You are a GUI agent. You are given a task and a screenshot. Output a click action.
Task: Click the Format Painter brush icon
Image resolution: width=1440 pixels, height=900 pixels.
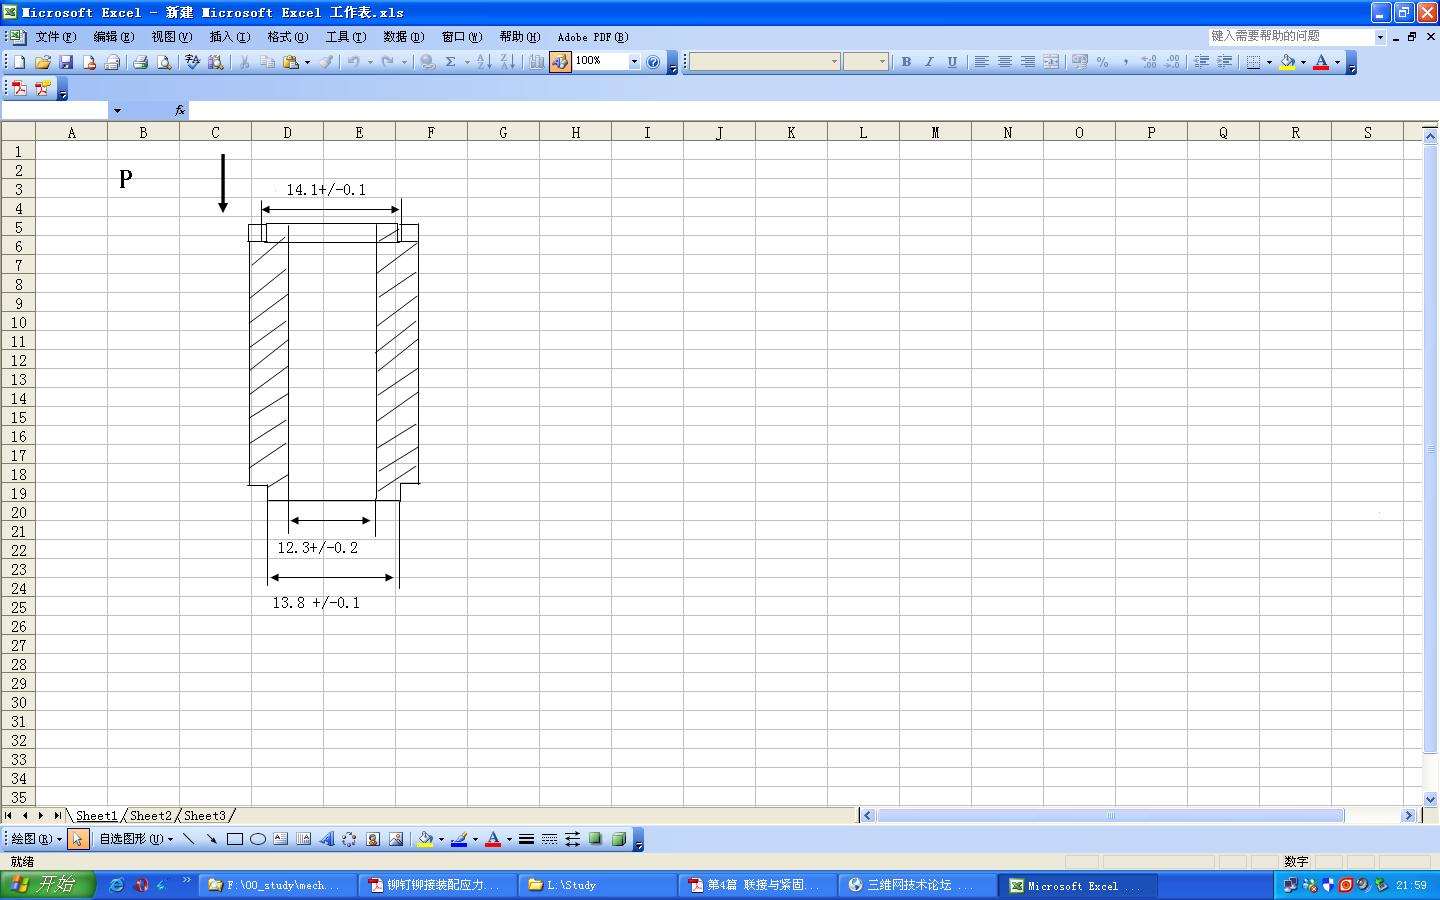[326, 62]
